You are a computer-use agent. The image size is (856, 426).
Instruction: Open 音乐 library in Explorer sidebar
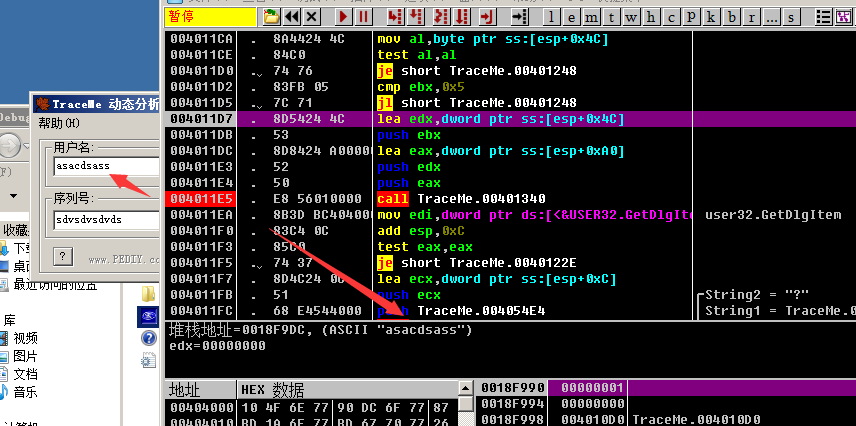point(25,392)
